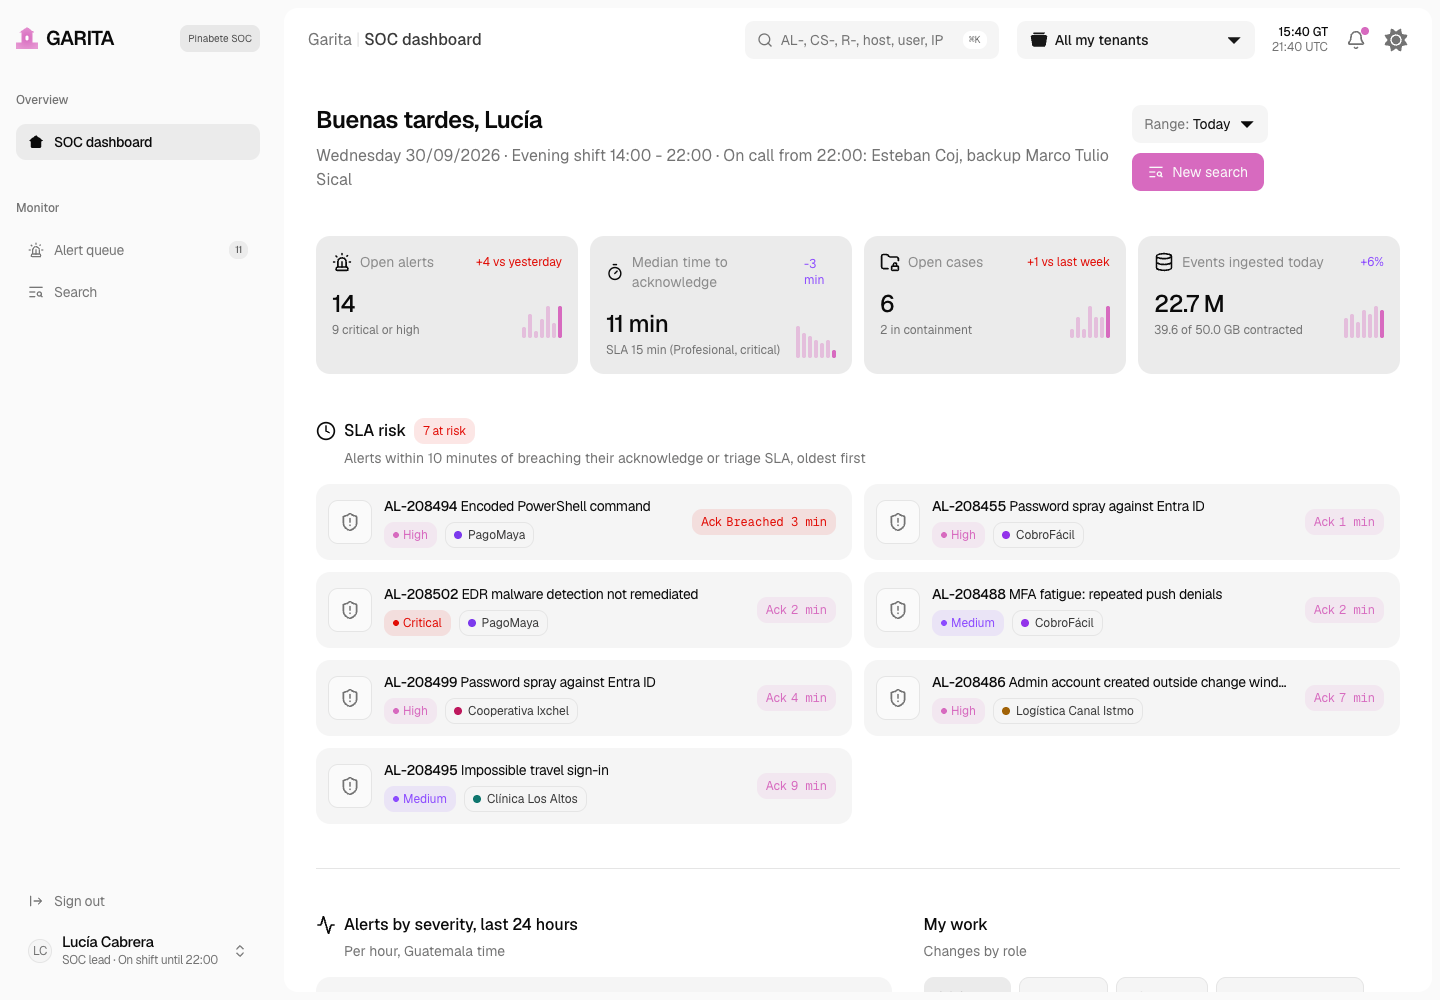Click the Events ingested database icon
The width and height of the screenshot is (1440, 1000).
[x=1164, y=262]
